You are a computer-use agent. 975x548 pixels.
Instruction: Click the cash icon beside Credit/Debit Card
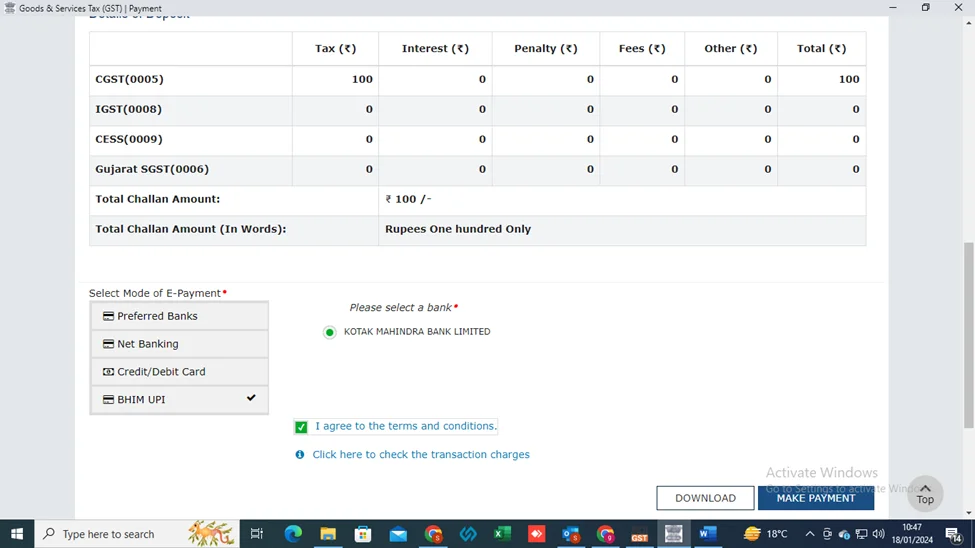108,372
